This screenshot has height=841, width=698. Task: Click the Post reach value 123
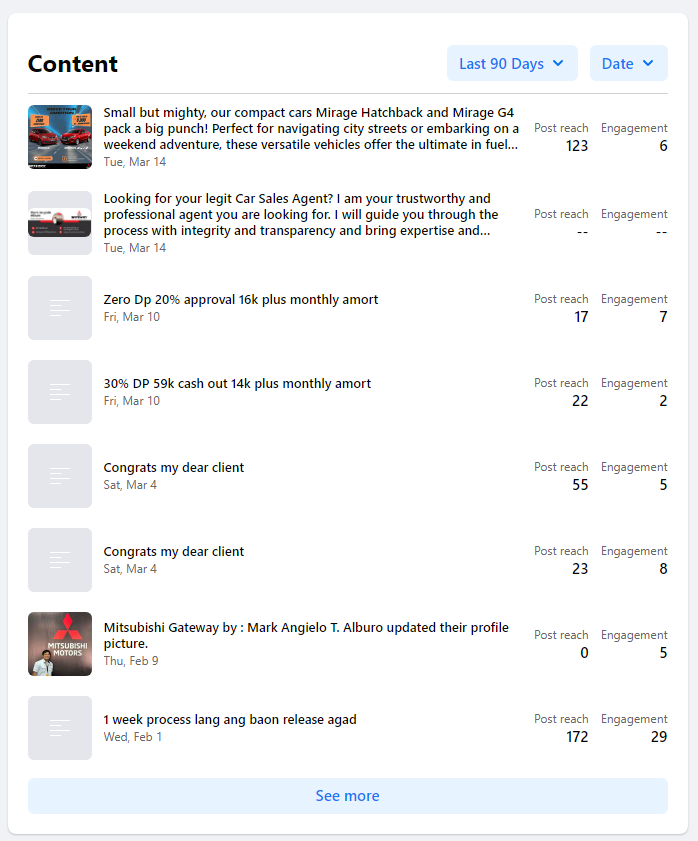point(577,146)
